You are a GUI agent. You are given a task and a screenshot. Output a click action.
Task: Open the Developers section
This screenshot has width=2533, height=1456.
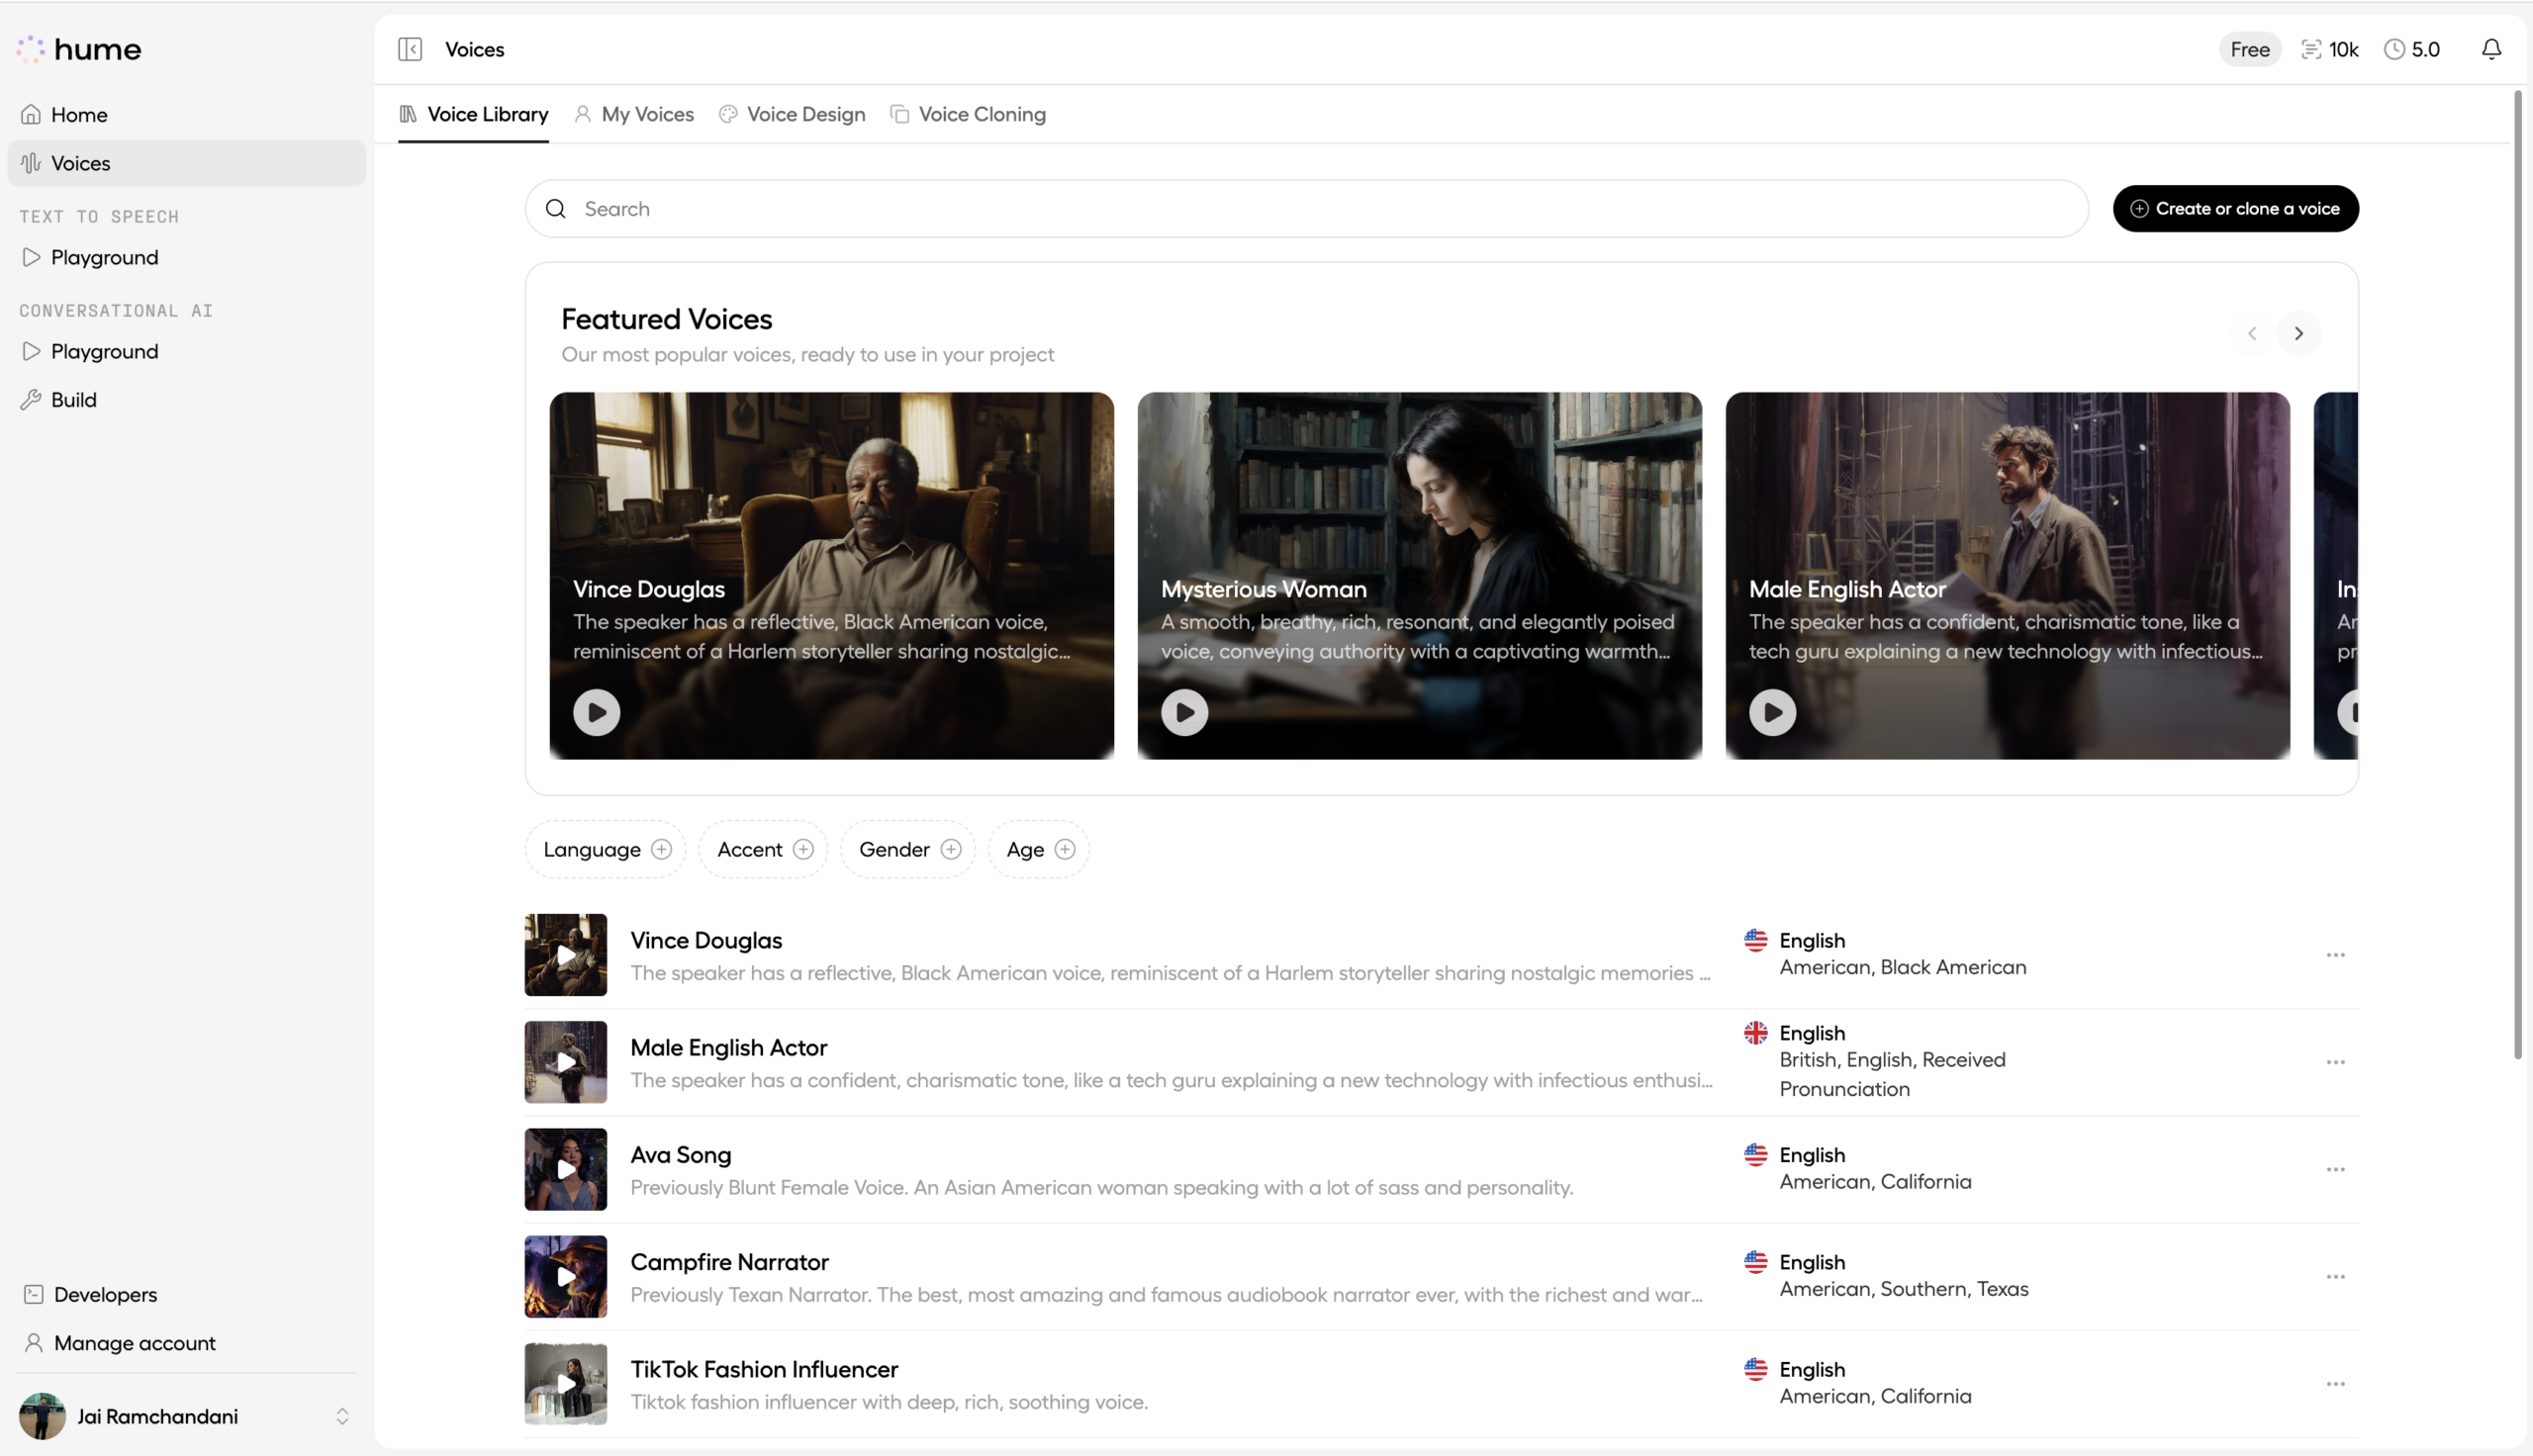(x=187, y=1294)
